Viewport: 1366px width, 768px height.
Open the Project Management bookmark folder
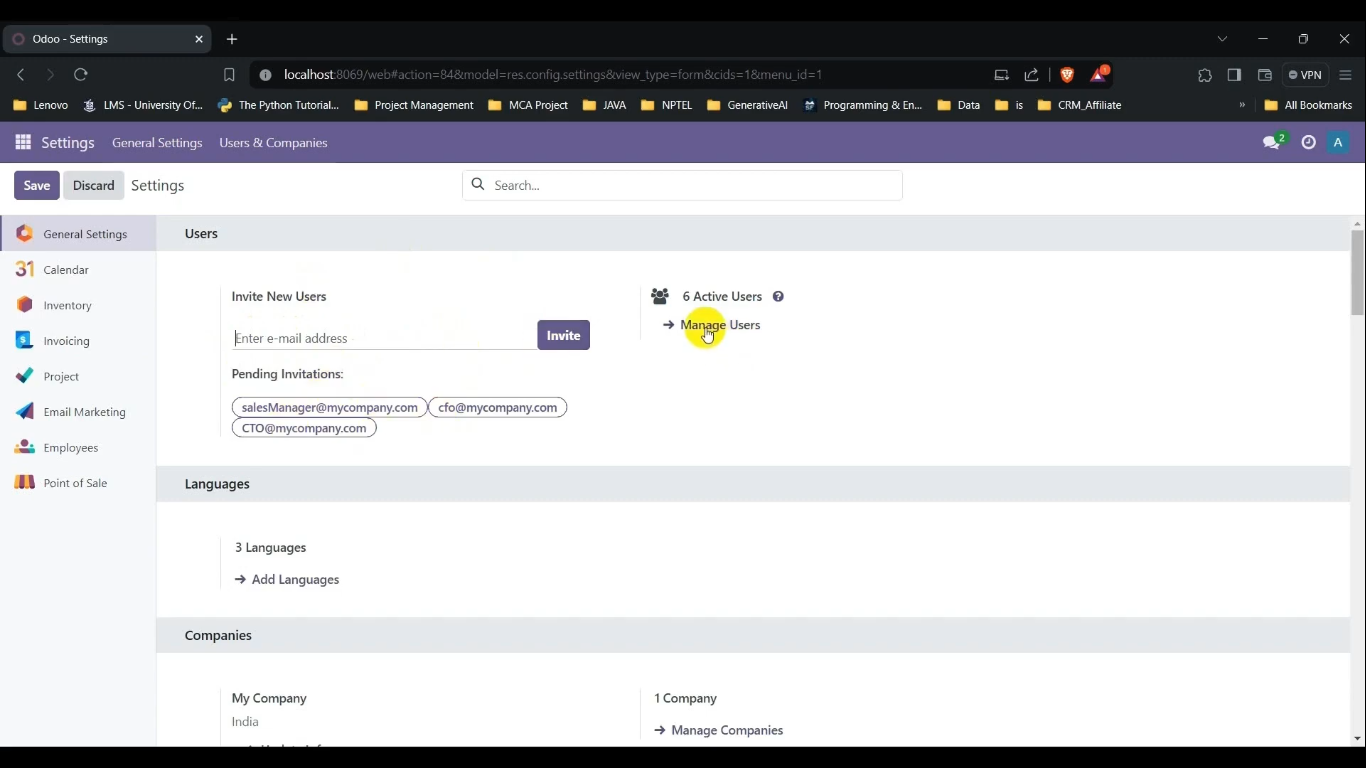point(414,105)
